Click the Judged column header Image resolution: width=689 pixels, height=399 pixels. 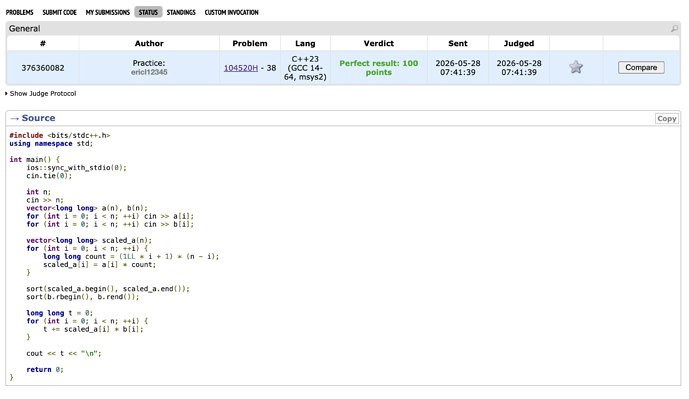[519, 44]
